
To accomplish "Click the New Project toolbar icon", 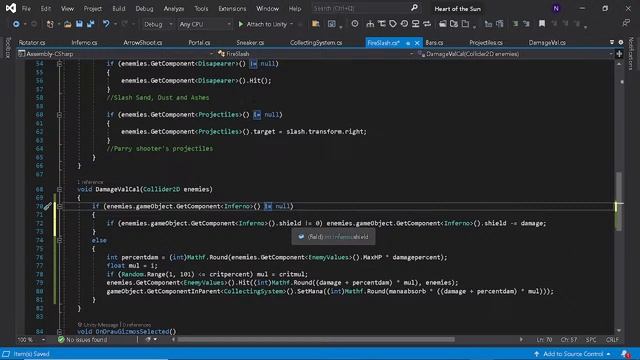I will 50,24.
